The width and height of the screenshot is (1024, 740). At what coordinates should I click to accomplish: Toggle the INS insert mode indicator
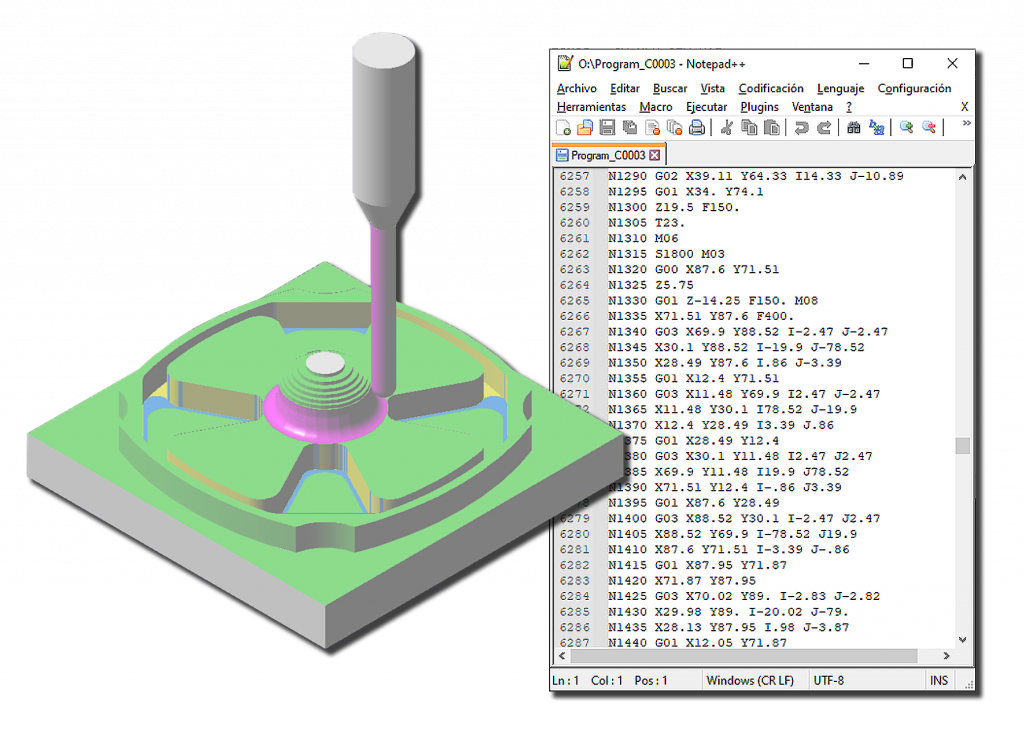tap(938, 680)
